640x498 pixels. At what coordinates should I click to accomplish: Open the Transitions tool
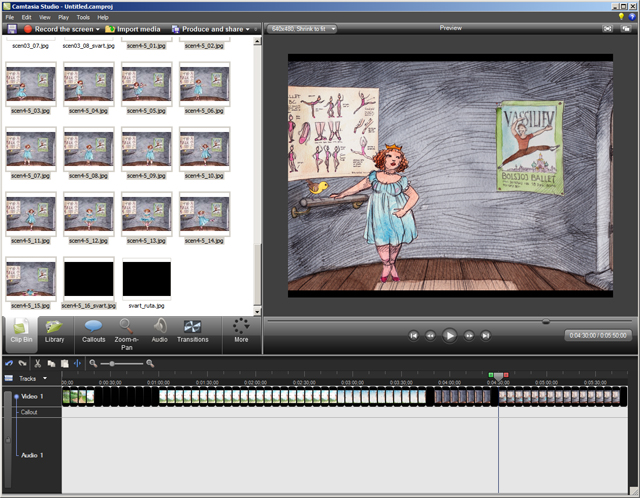(x=193, y=333)
